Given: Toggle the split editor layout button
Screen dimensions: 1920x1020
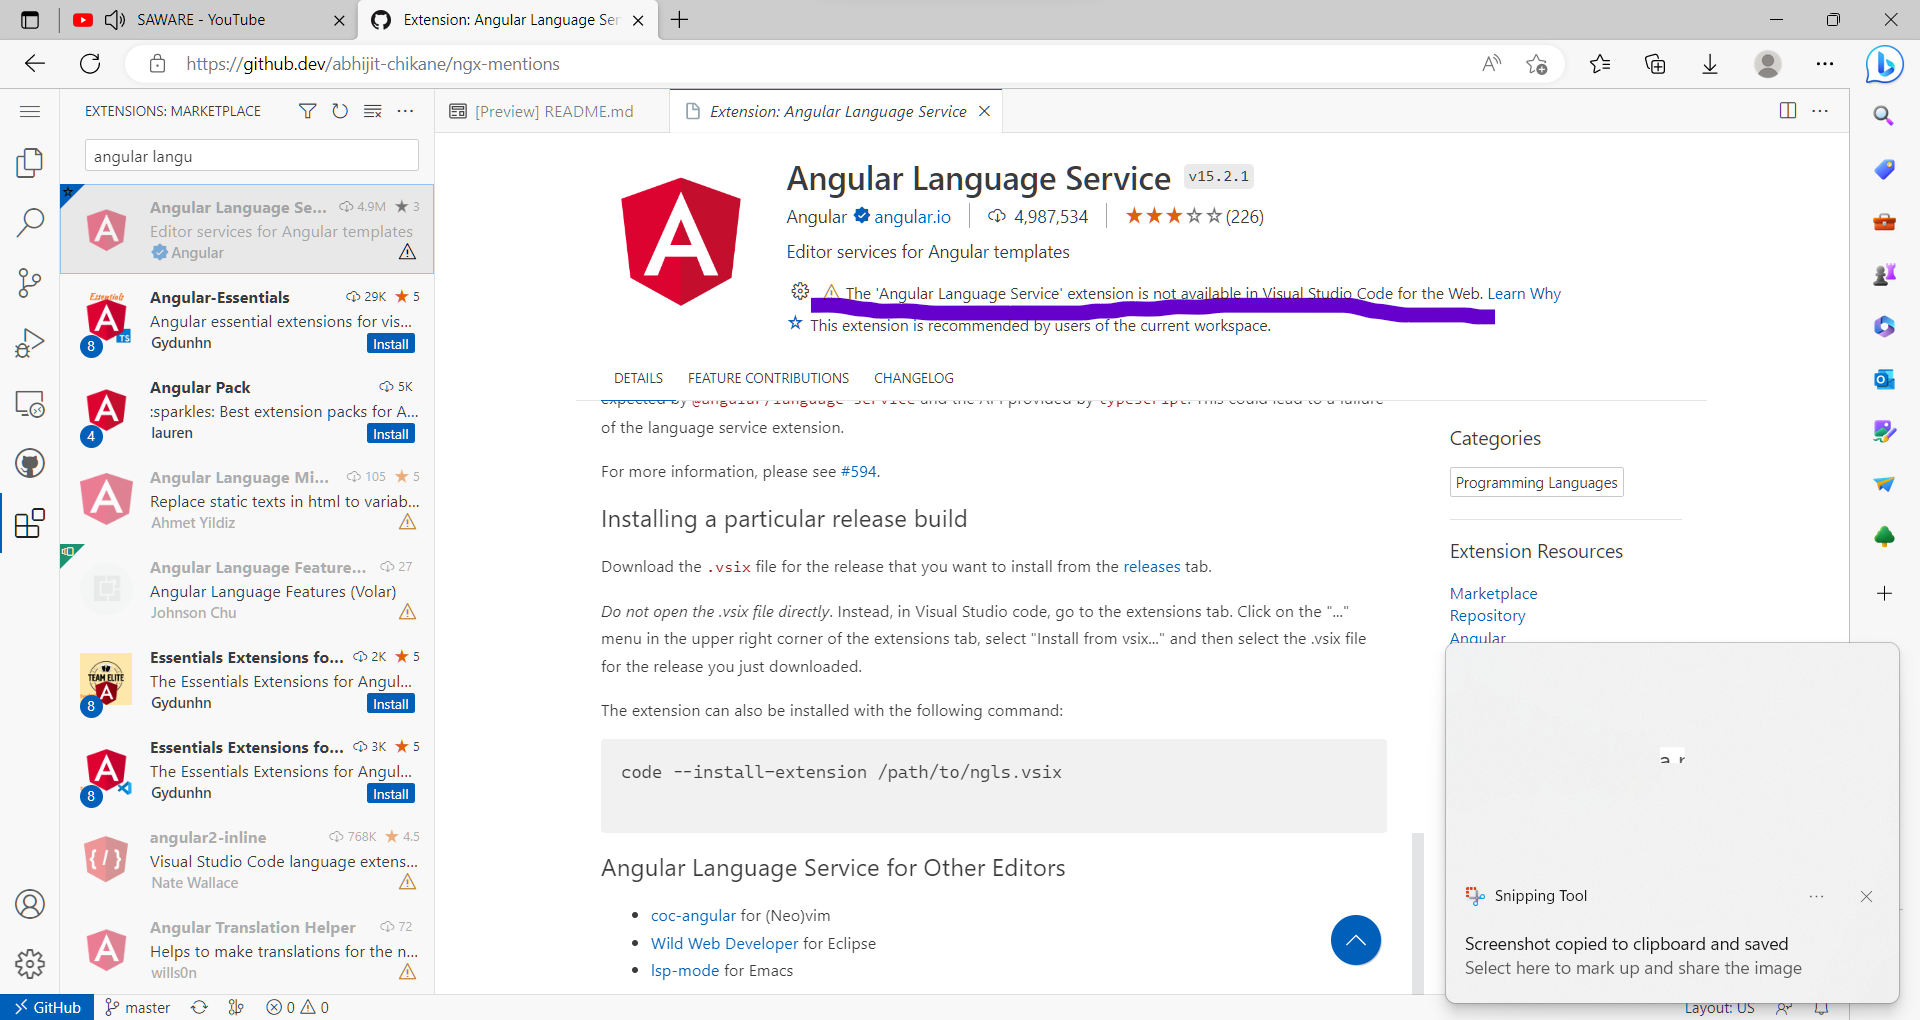Looking at the screenshot, I should tap(1788, 111).
